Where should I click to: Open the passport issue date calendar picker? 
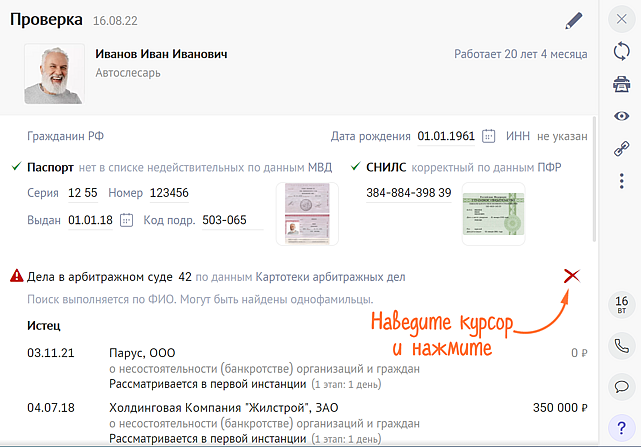127,220
